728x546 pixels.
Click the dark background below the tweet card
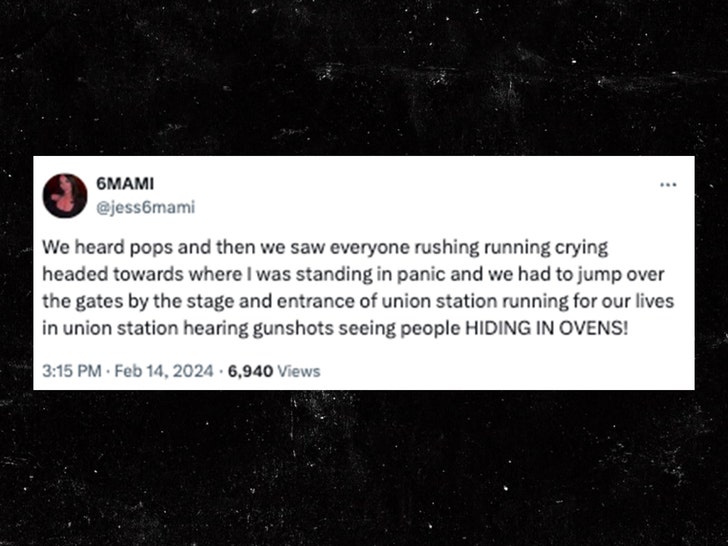point(364,470)
